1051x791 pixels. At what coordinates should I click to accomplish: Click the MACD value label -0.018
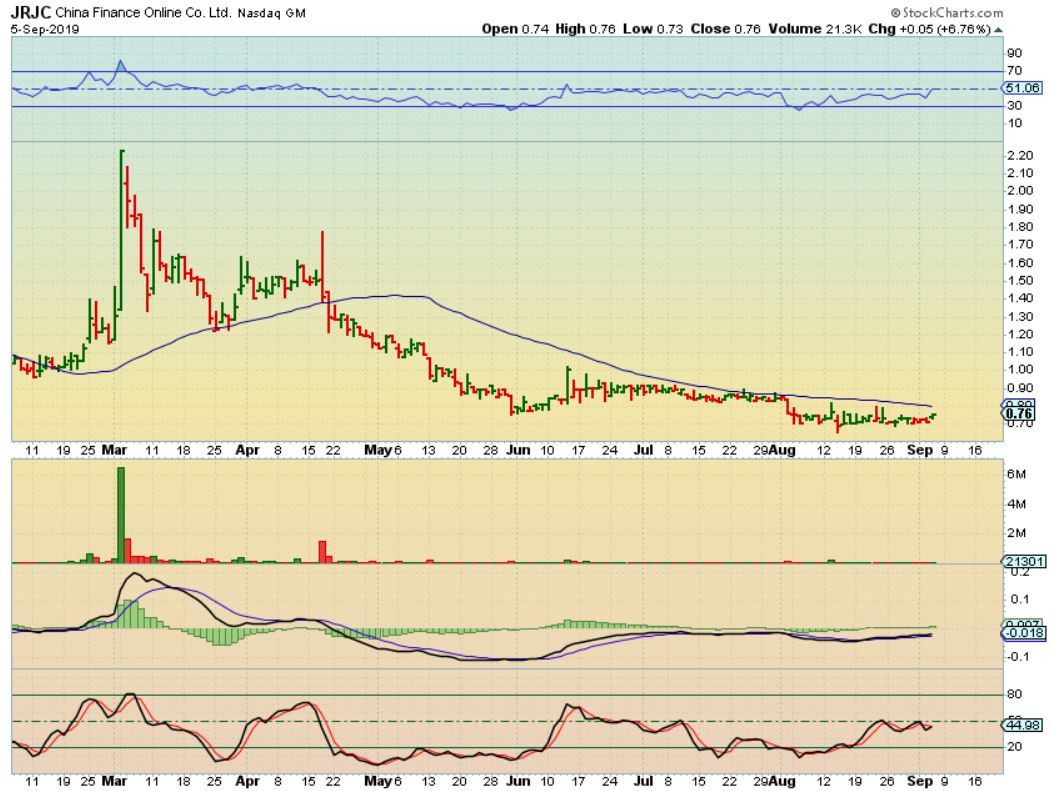click(x=1022, y=634)
